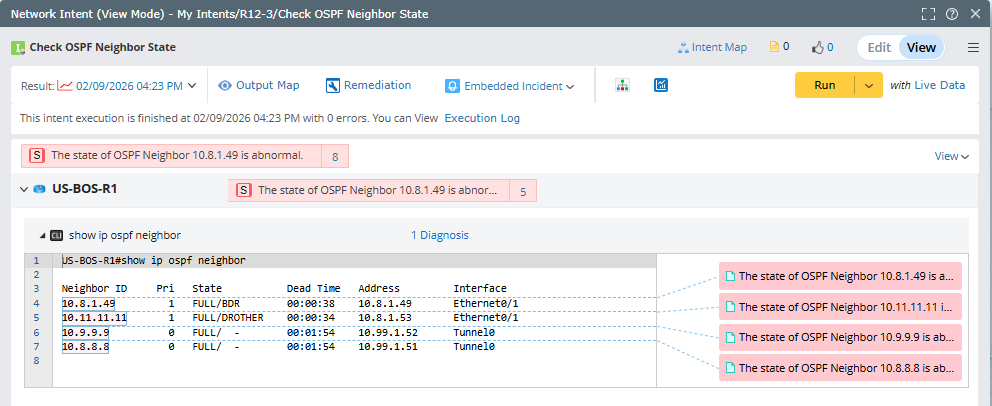Open the Execution Log link
Screen dimensions: 992x406
(x=482, y=118)
